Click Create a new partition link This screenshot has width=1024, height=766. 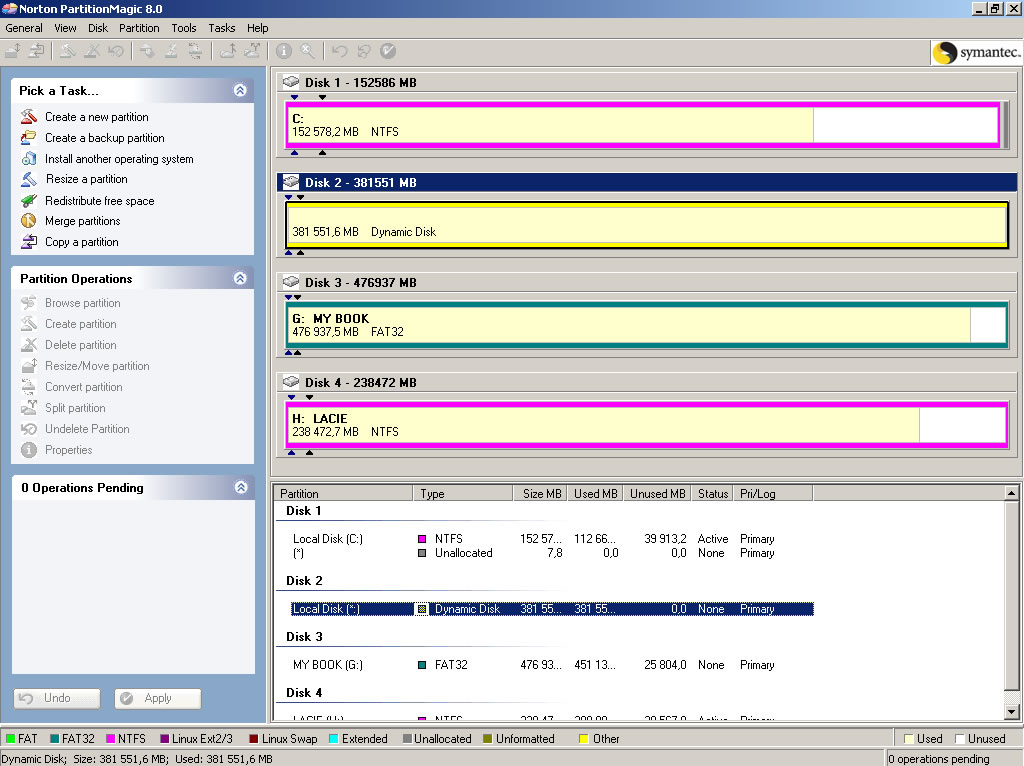click(97, 117)
